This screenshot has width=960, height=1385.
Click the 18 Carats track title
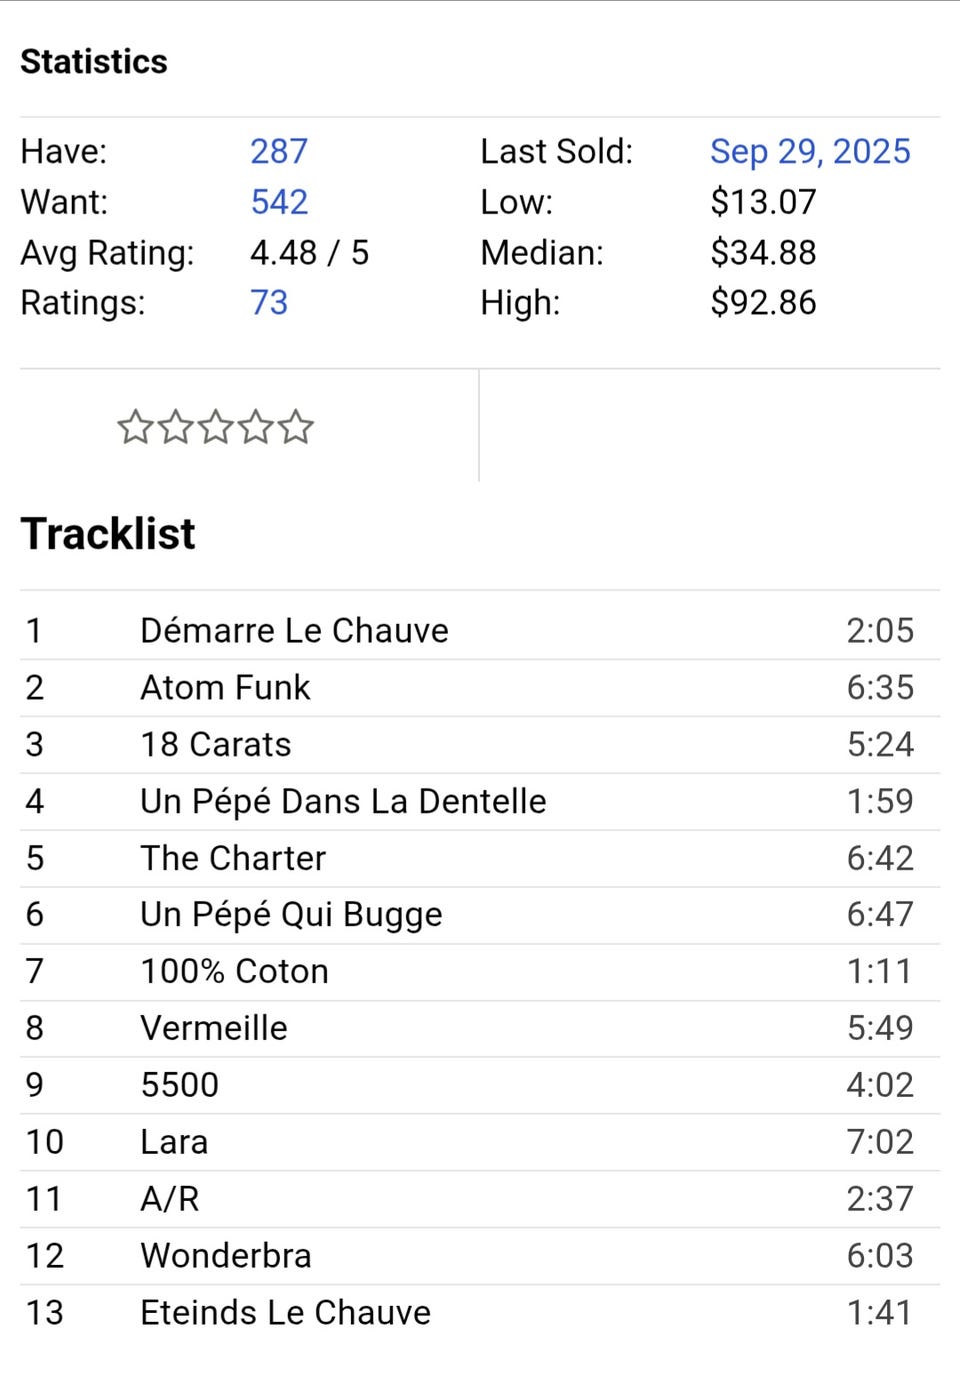tap(215, 745)
